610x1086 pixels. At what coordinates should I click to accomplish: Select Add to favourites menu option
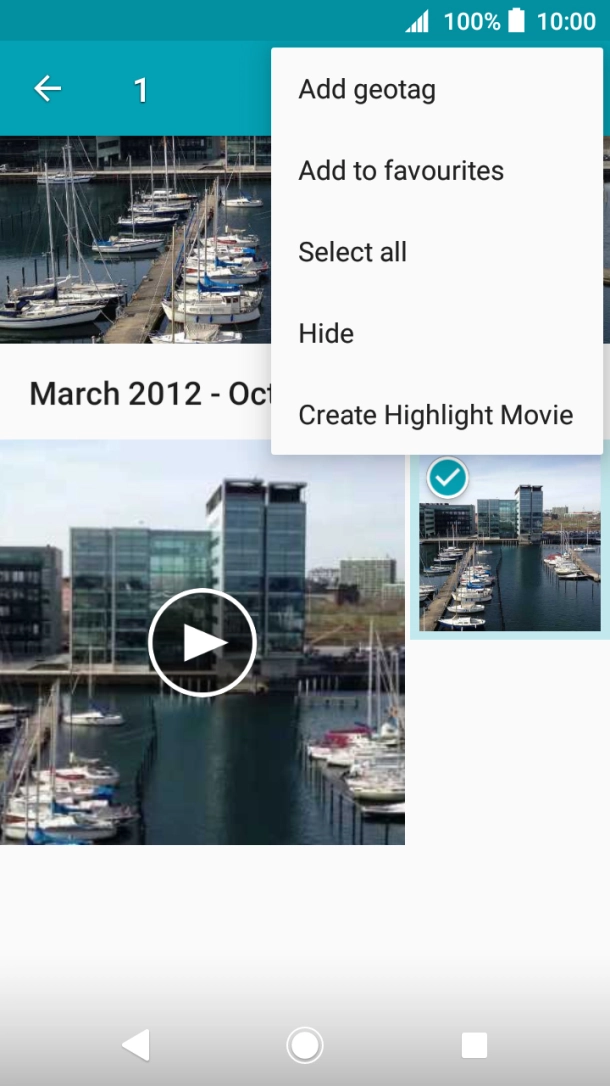(x=400, y=171)
